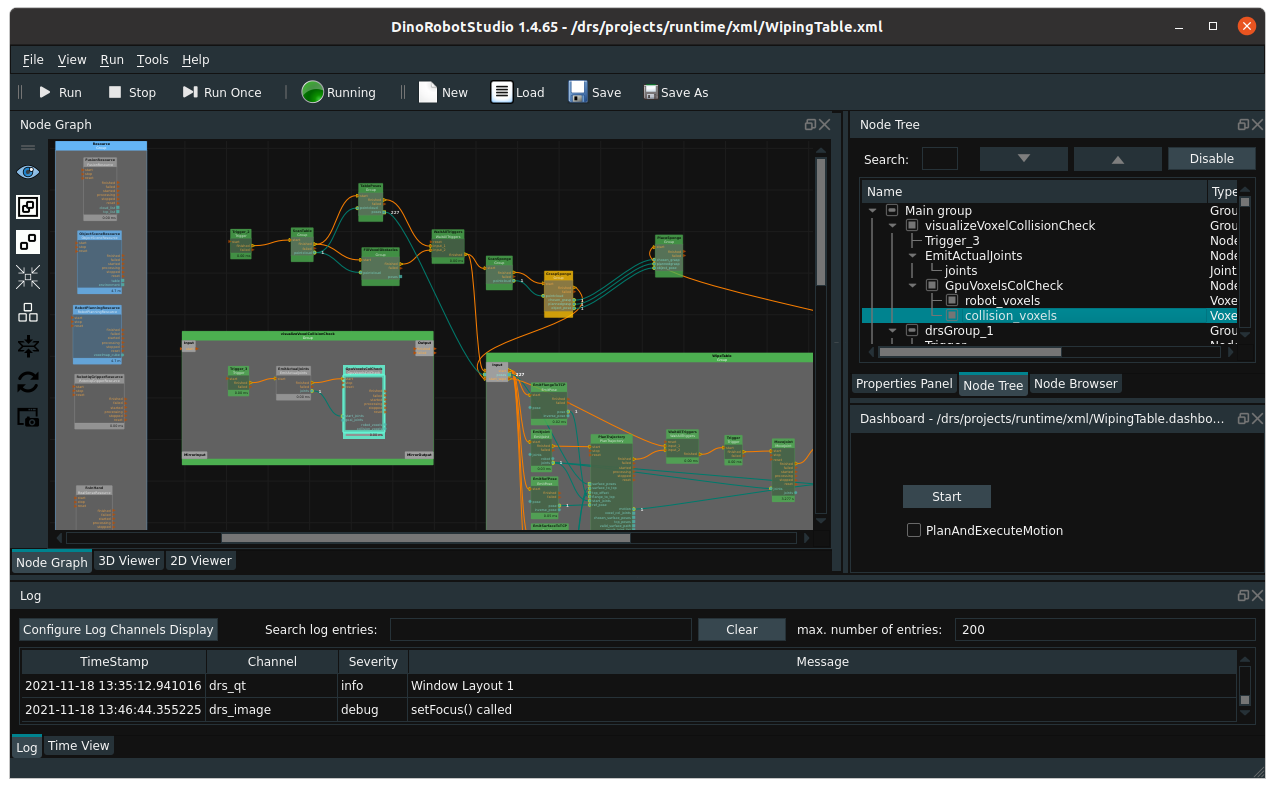The image size is (1275, 788).
Task: Click the eye visibility icon in Node Graph sidebar
Action: [28, 172]
